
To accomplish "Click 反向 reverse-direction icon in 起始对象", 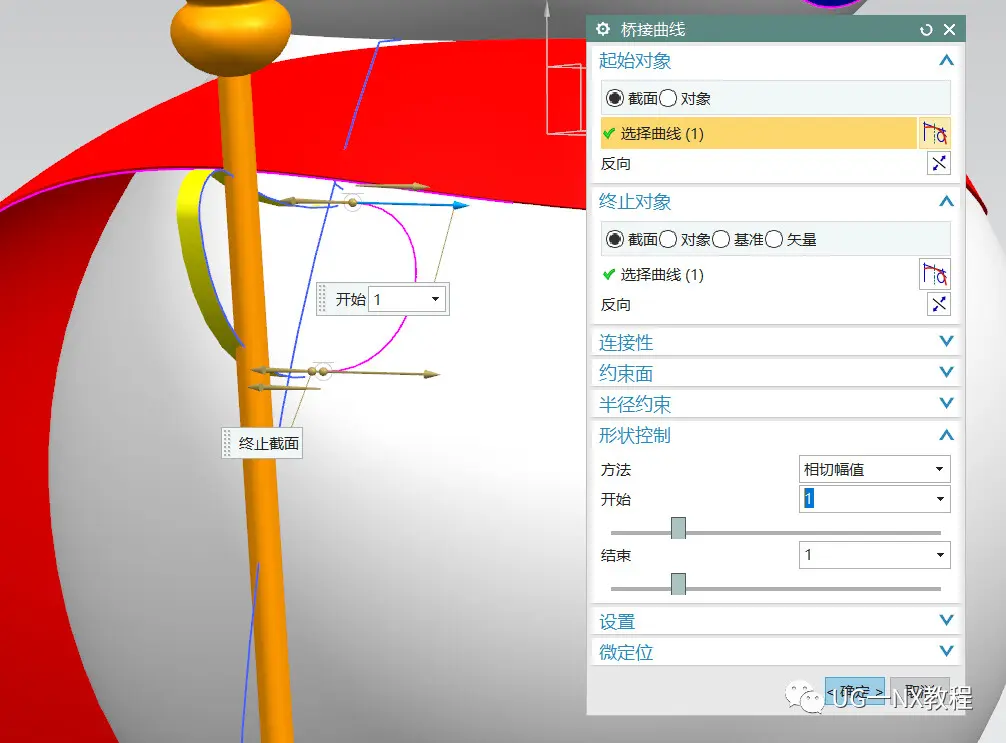I will [x=939, y=164].
